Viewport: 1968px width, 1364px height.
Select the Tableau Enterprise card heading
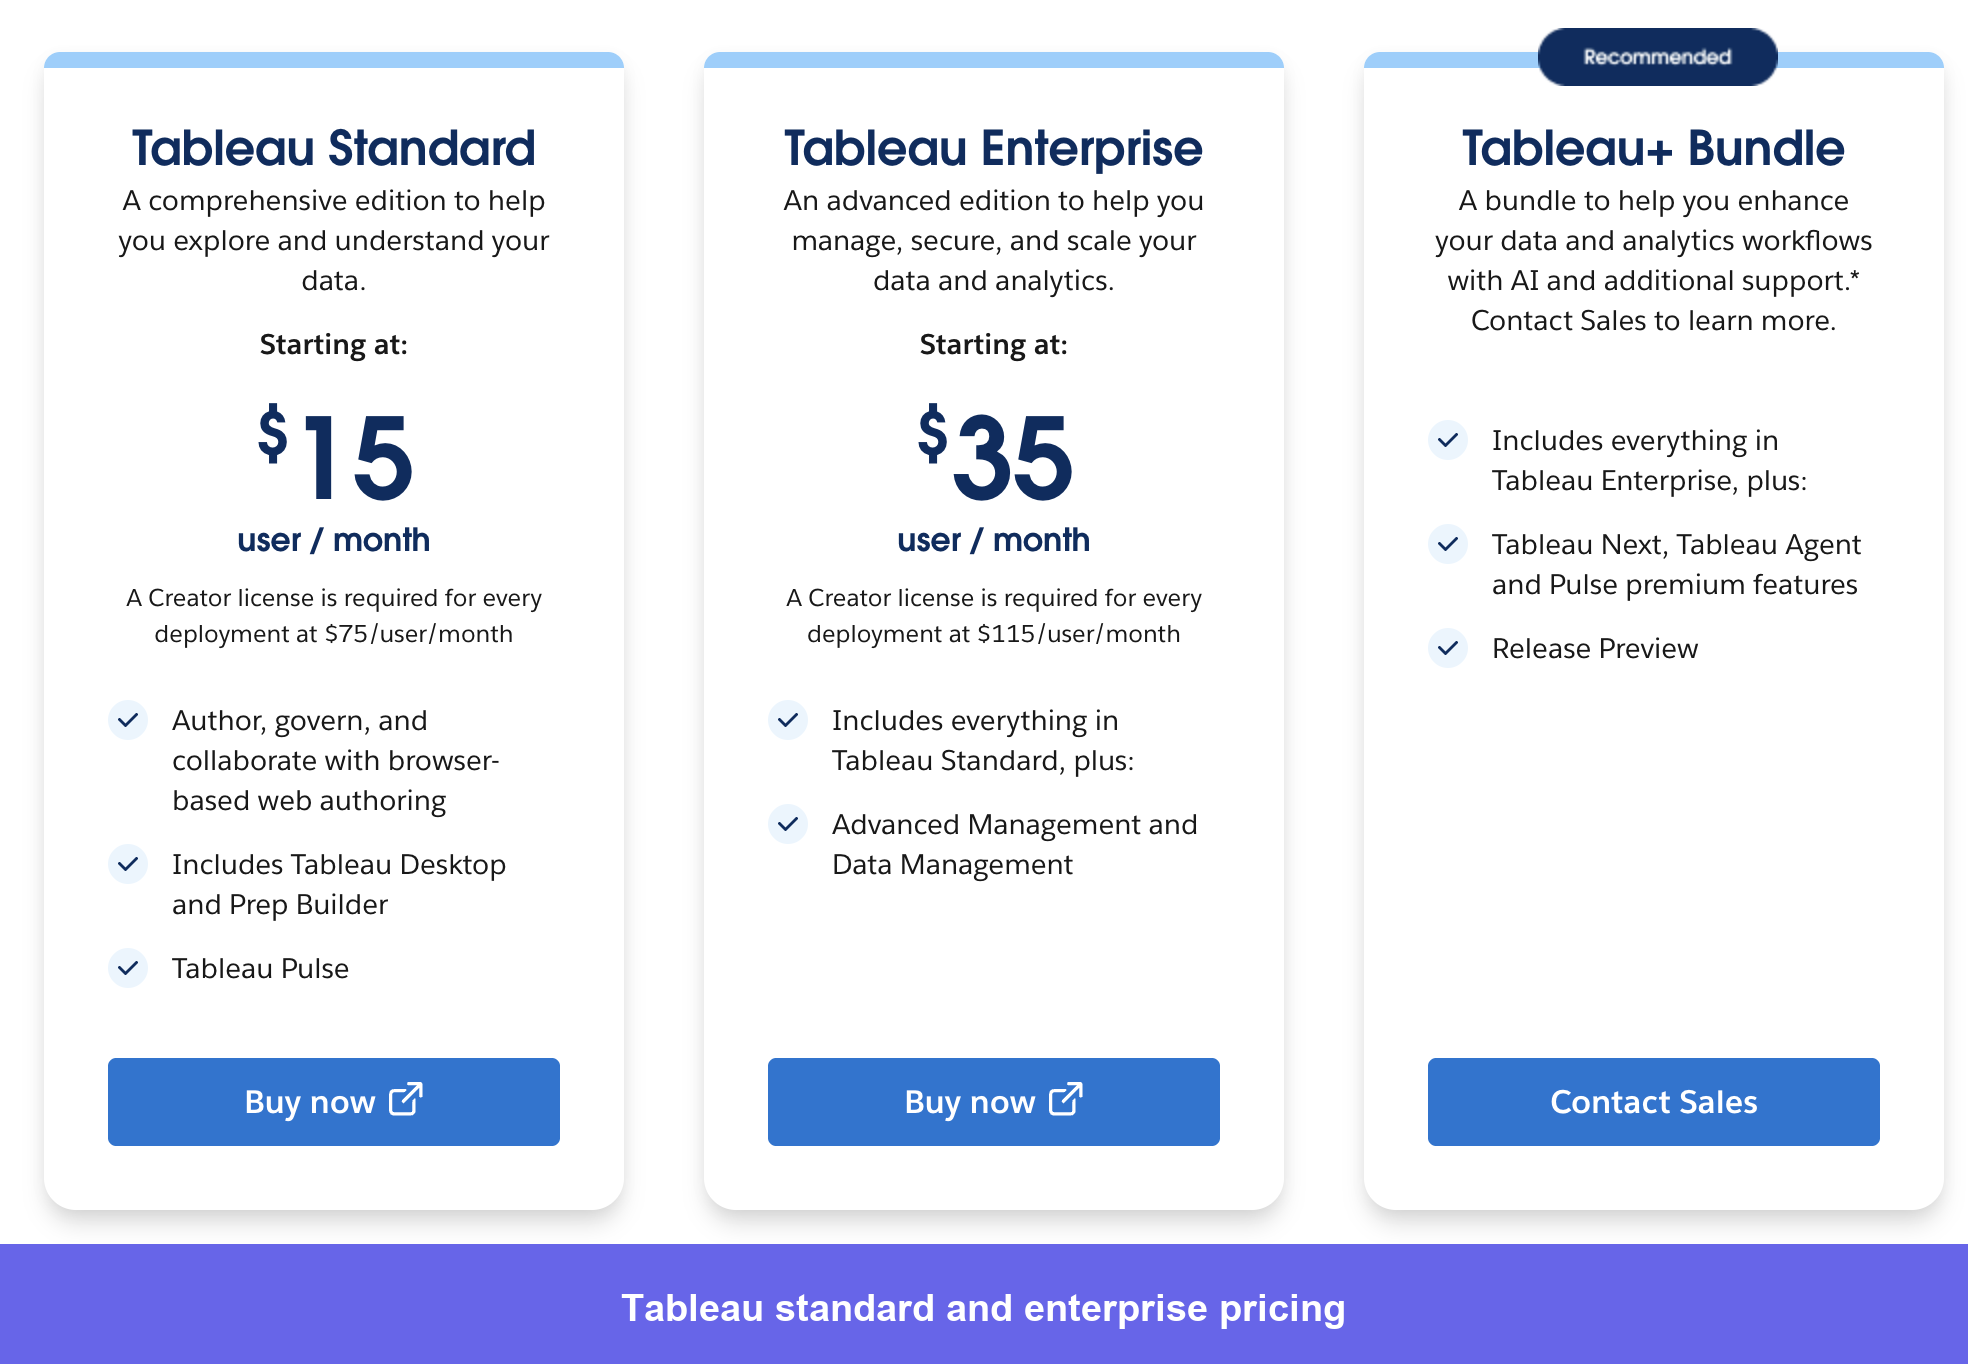tap(993, 148)
